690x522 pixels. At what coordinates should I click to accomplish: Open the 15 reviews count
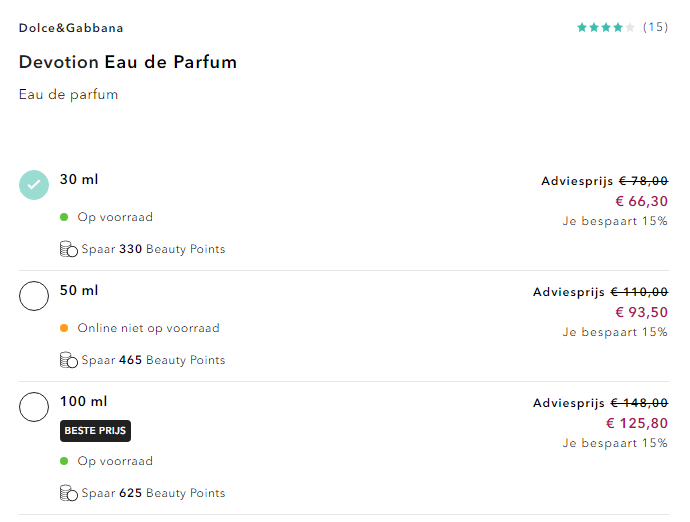(655, 27)
